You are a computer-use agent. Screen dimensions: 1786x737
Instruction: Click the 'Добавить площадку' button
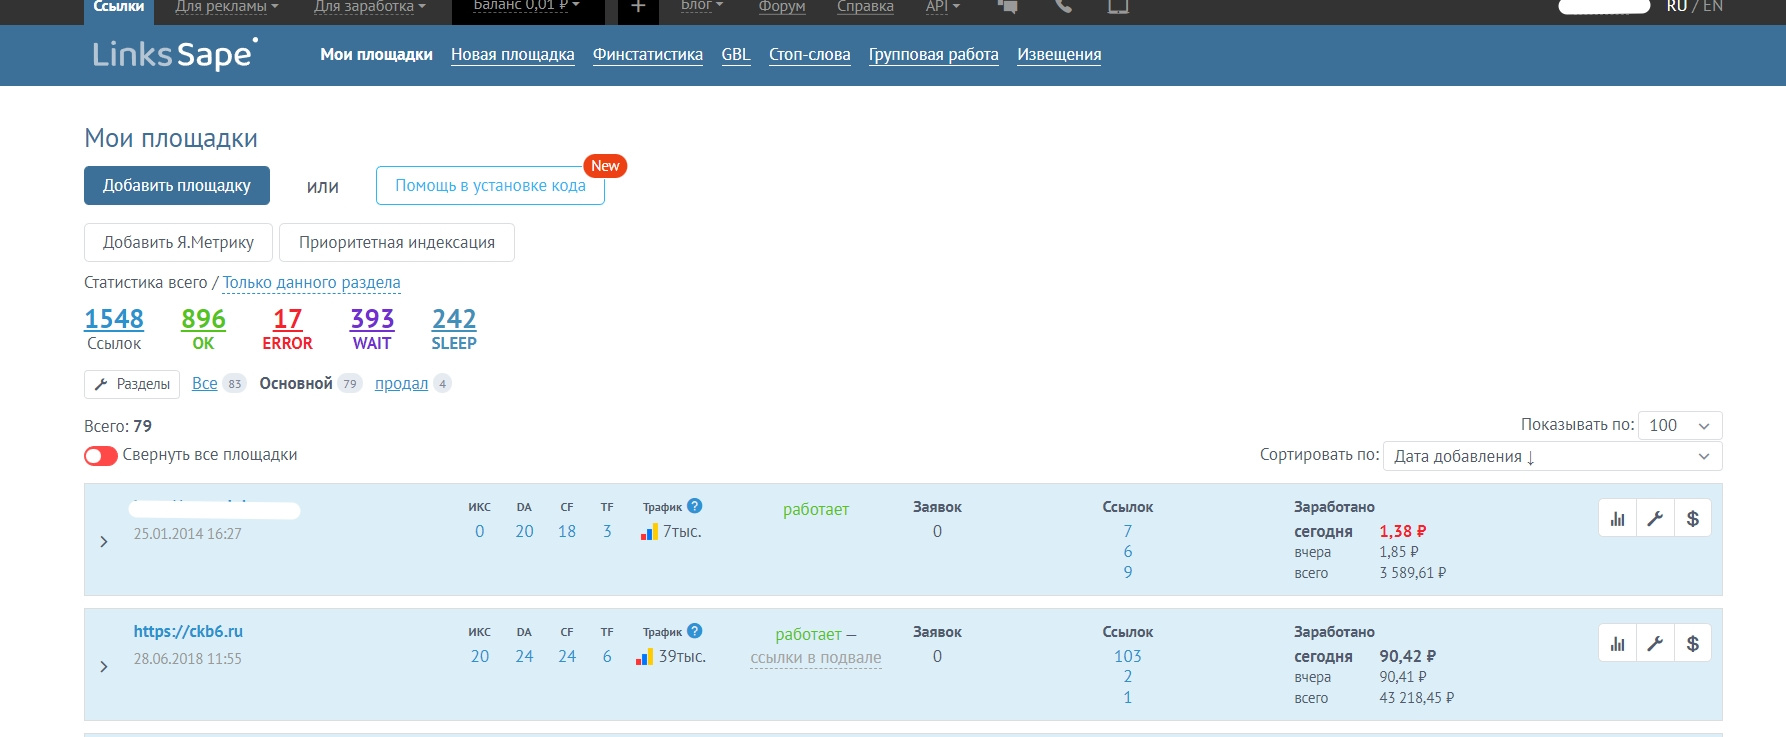tap(177, 186)
